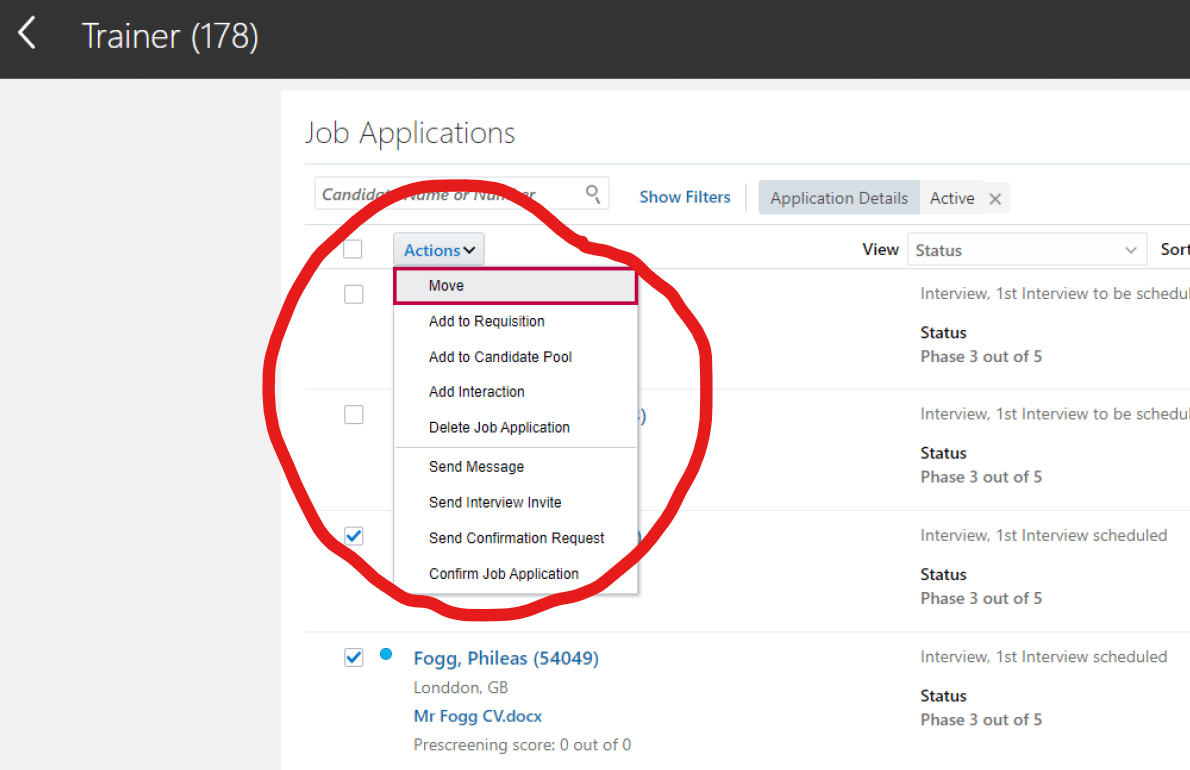
Task: Remove the Active filter chip
Action: [x=995, y=199]
